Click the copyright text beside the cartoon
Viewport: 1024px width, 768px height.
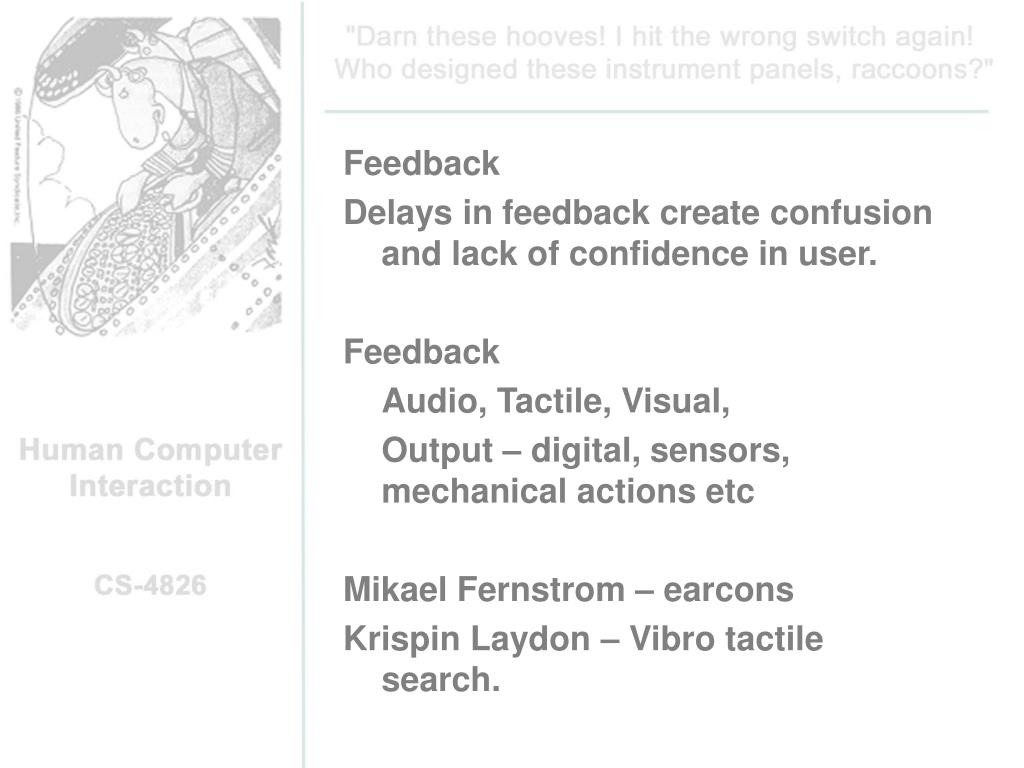pyautogui.click(x=18, y=155)
